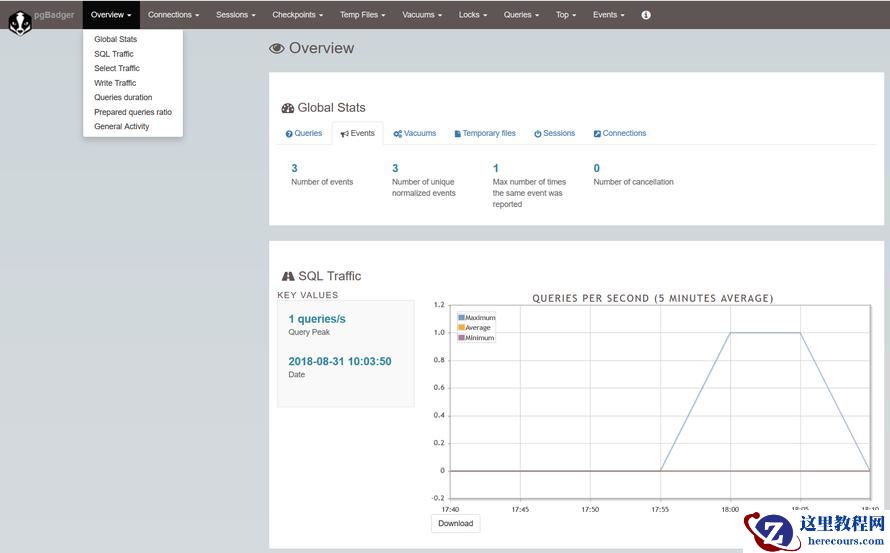Toggle the Average series in chart legend
890x553 pixels.
tap(477, 328)
